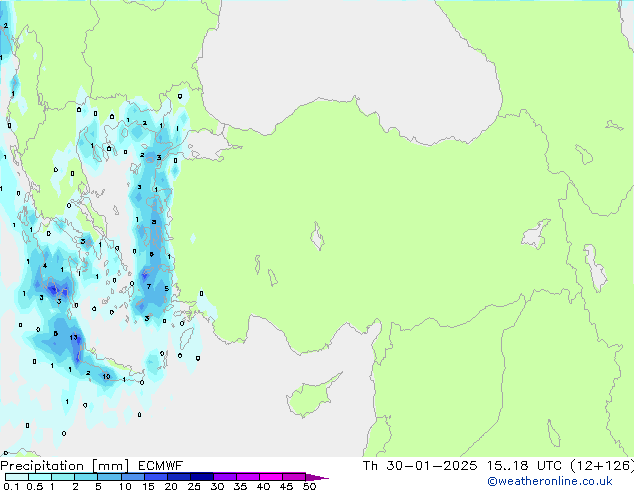
Task: Click the 50 label on the legend scale
Action: [x=310, y=487]
